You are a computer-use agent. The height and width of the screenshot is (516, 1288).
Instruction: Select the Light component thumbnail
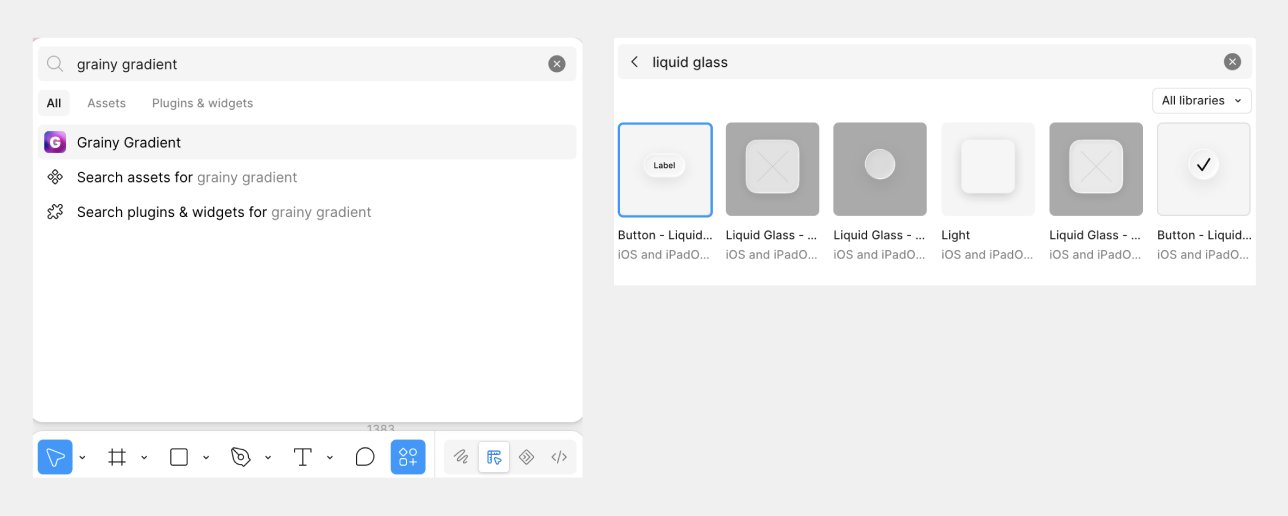(988, 169)
